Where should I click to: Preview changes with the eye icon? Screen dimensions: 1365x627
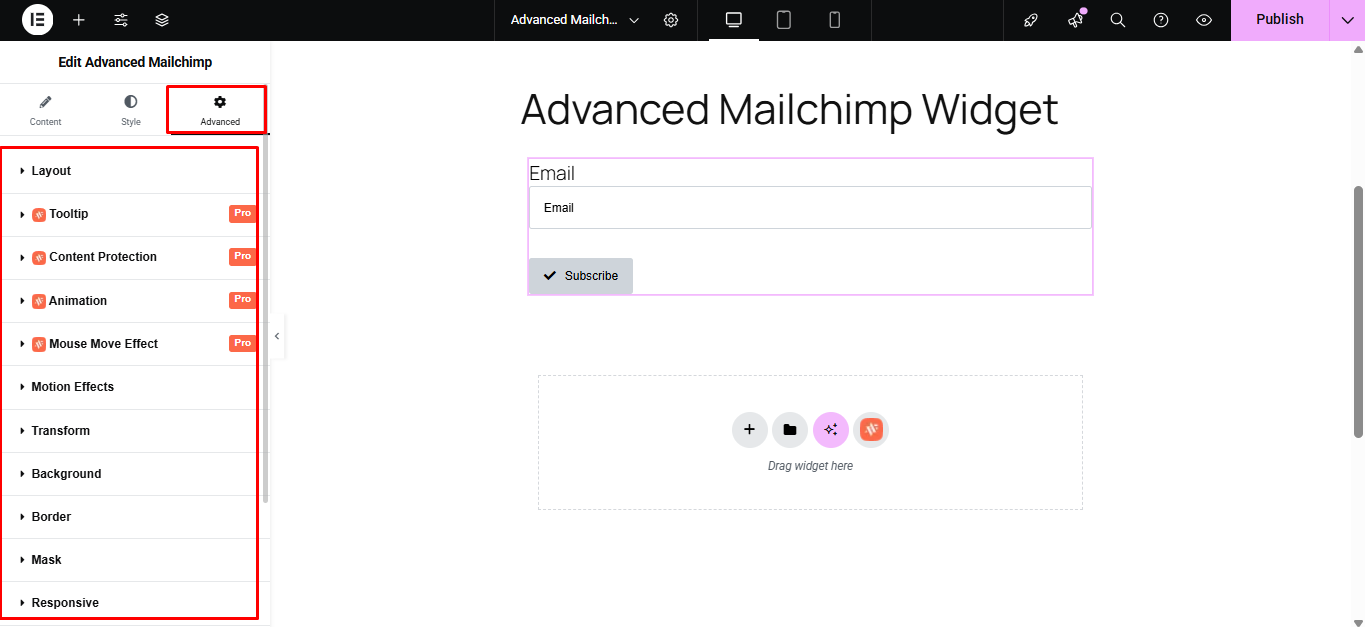1204,20
